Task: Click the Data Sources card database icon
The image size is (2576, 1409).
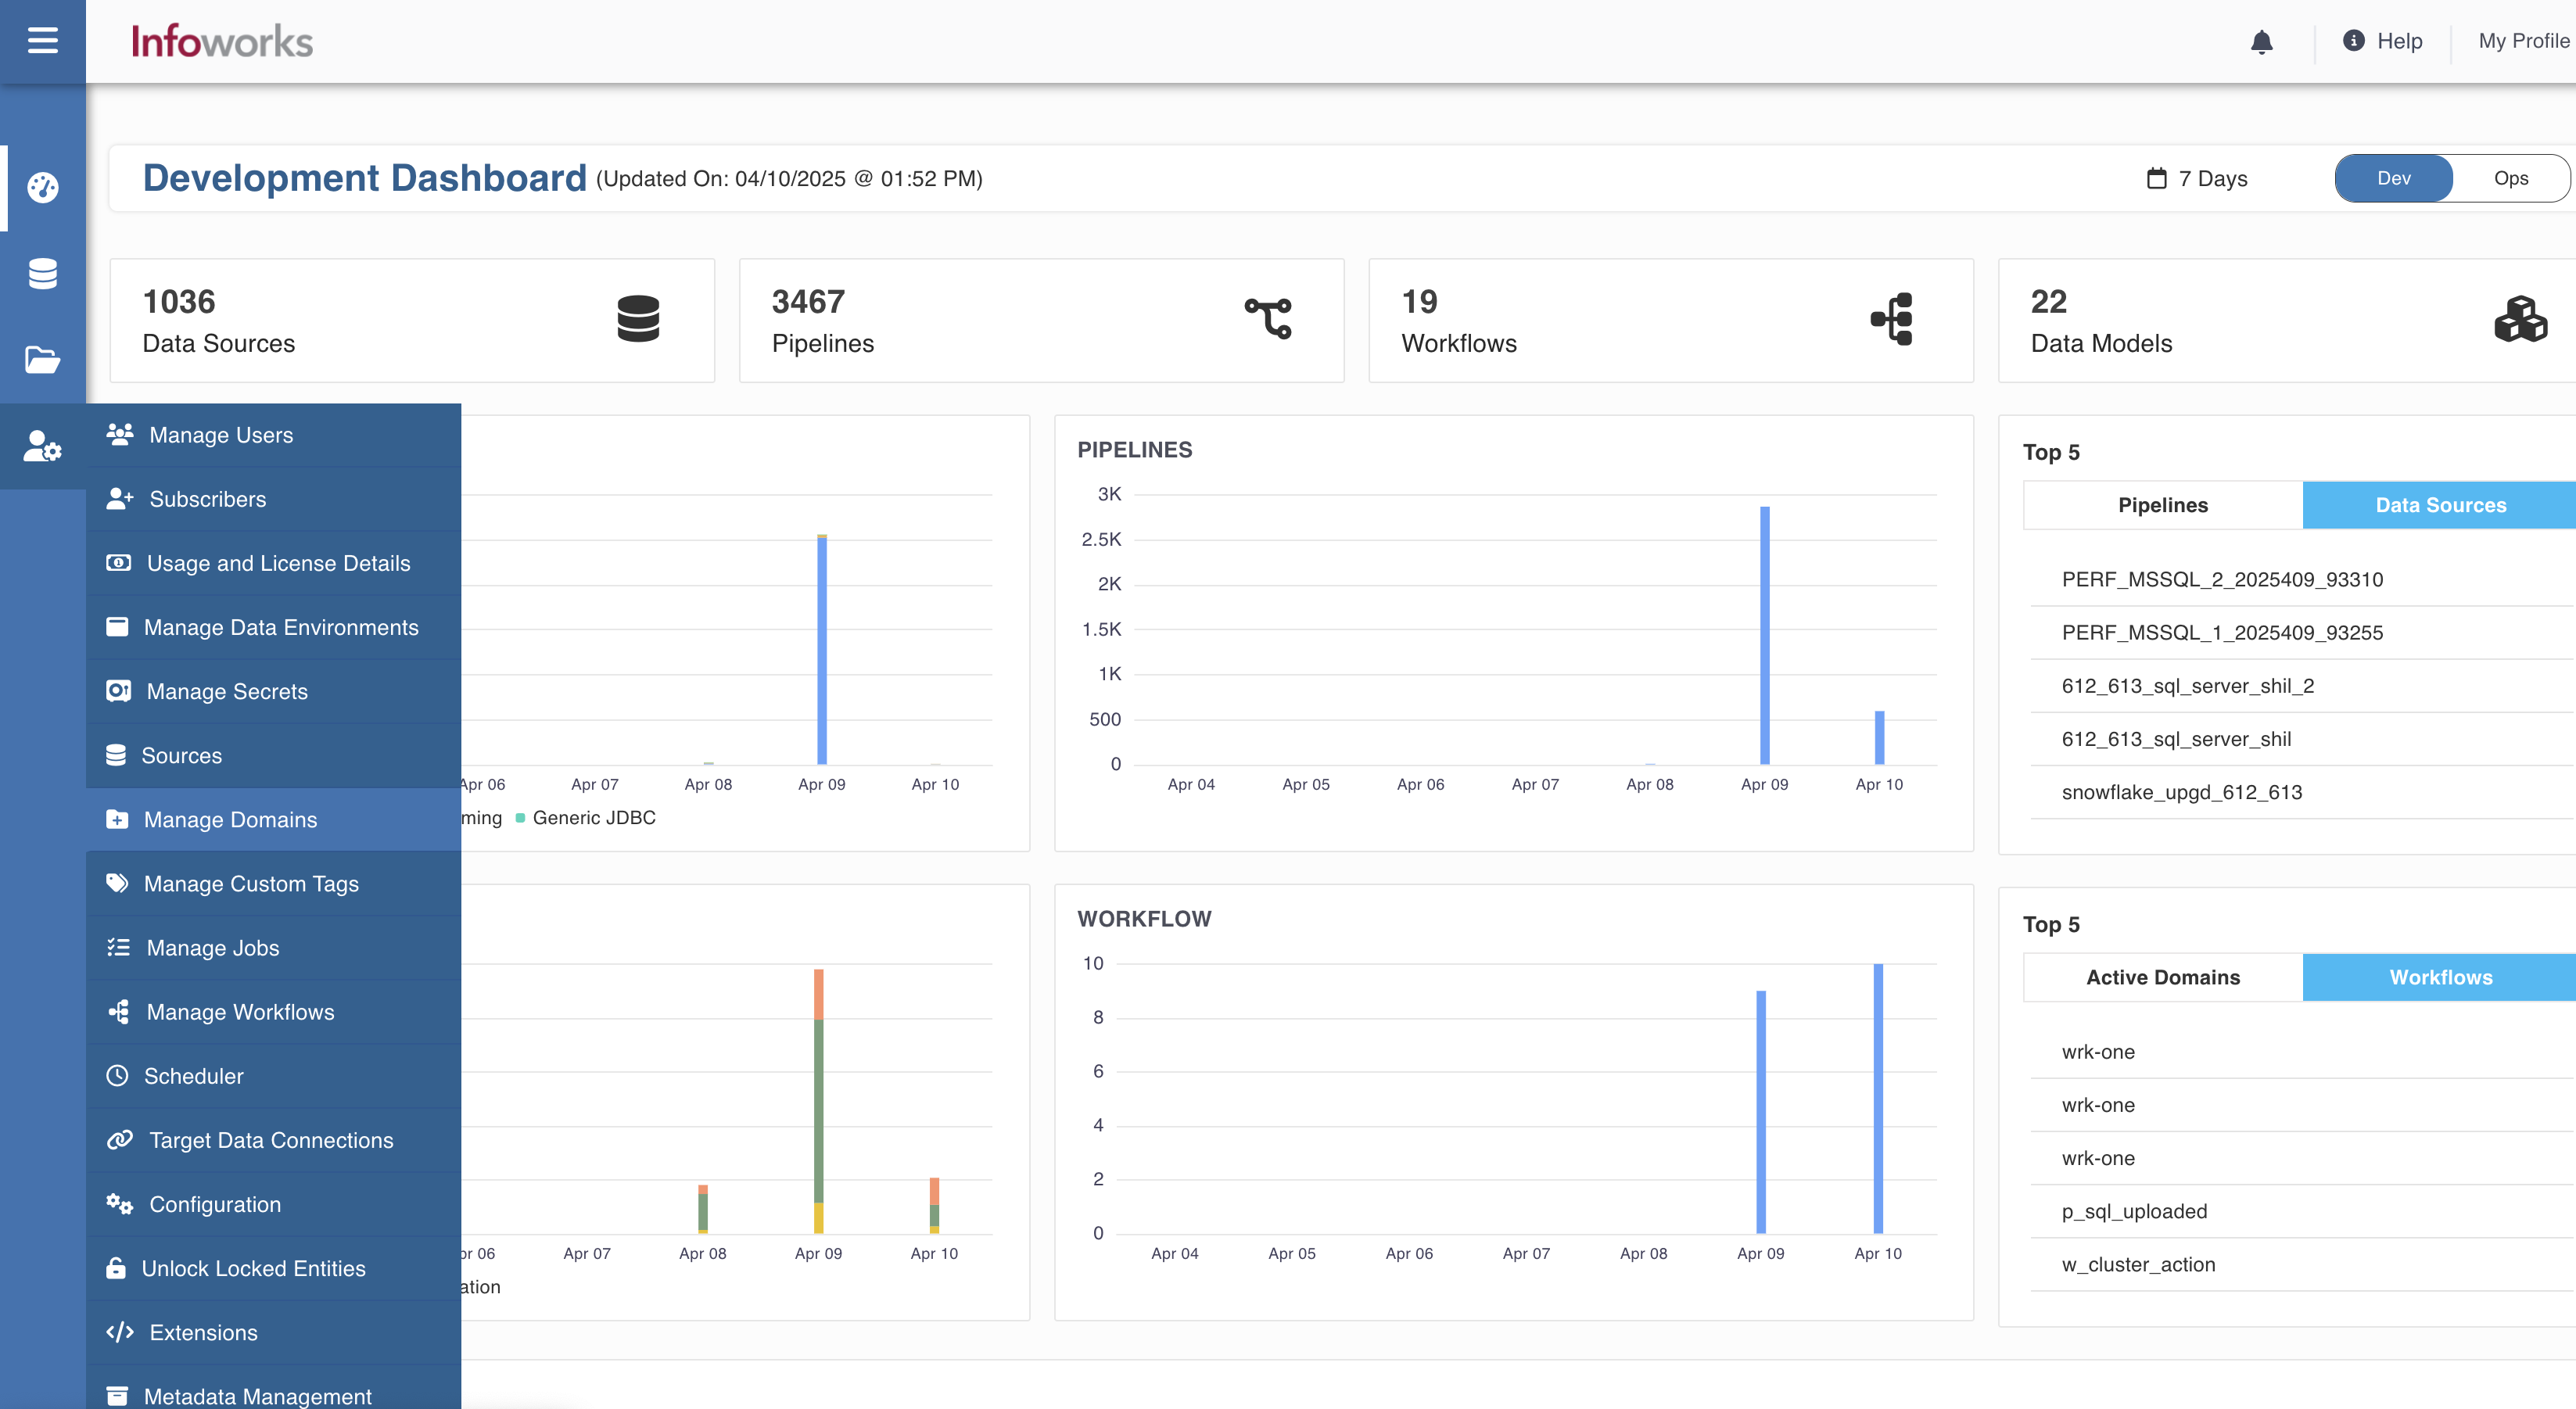Action: (638, 319)
